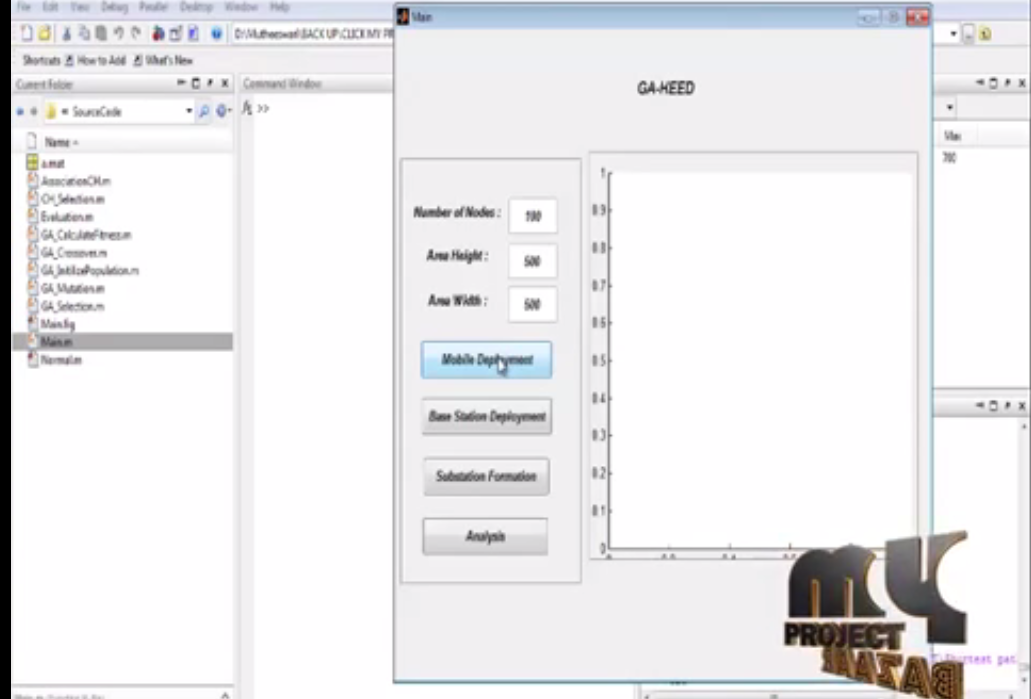Select GA_Mutation.m in the file list
The height and width of the screenshot is (699, 1031).
[73, 288]
